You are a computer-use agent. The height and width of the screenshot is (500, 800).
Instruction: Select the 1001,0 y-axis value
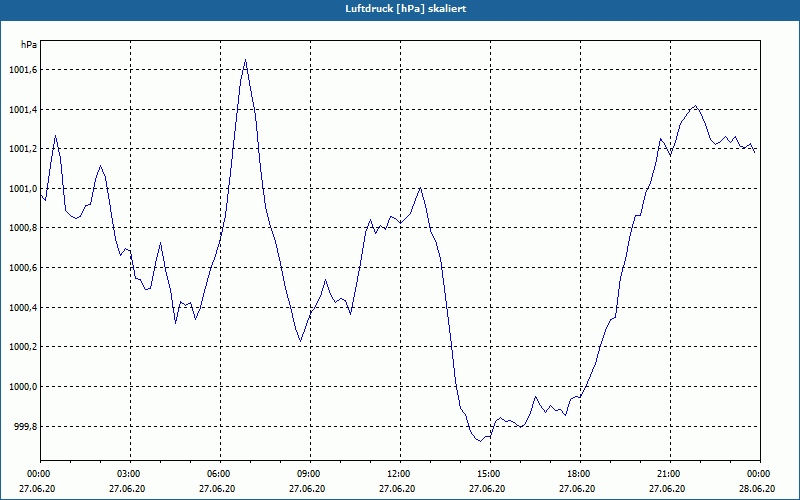(22, 189)
